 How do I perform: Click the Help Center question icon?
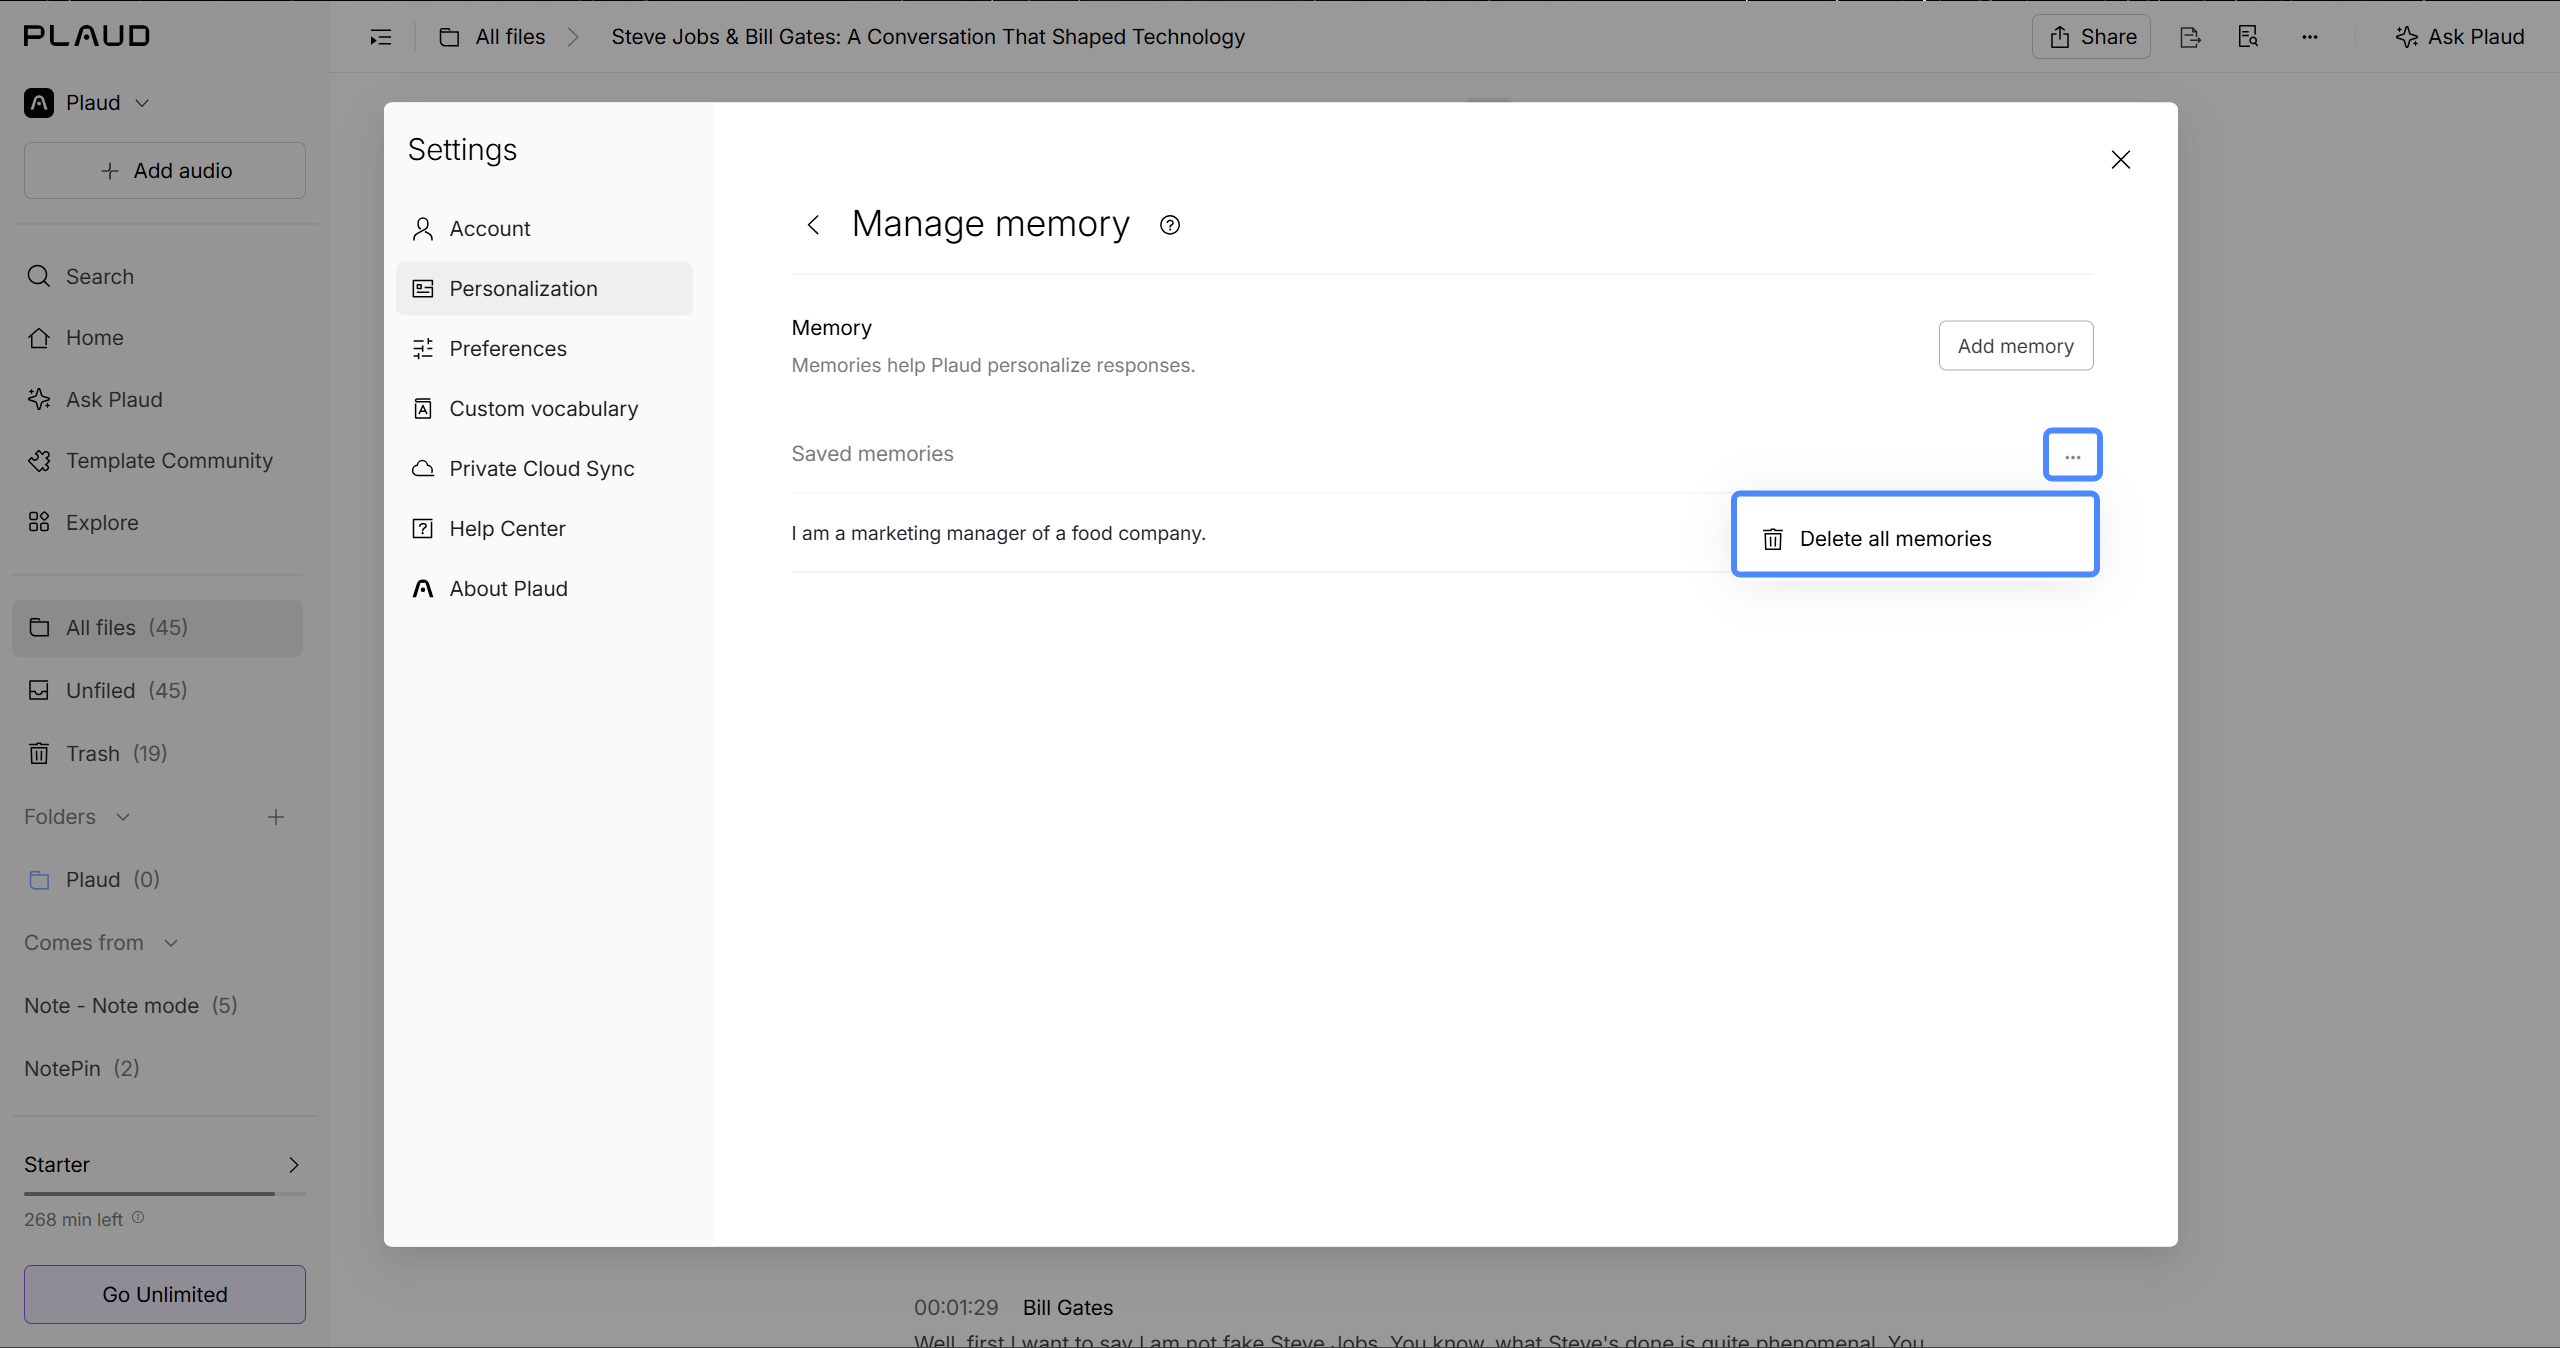click(423, 529)
